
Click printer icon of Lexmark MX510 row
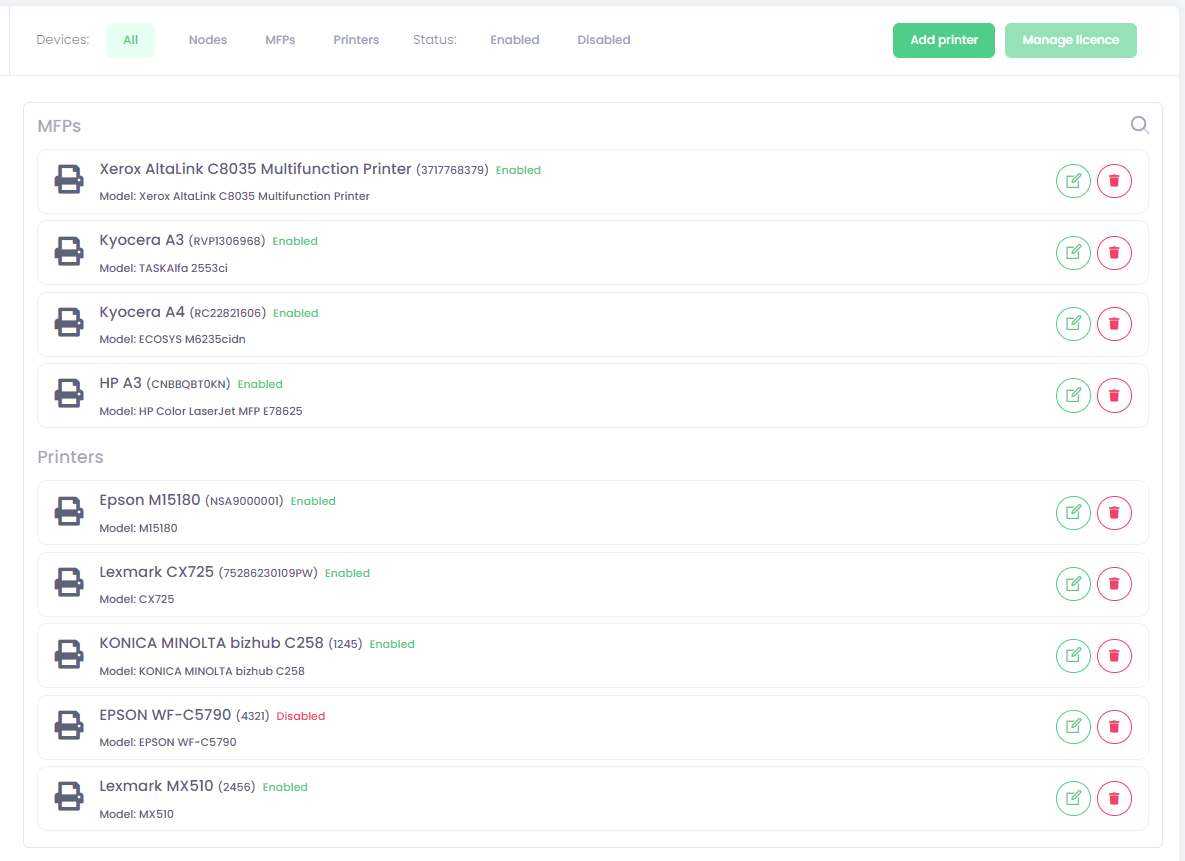click(69, 797)
